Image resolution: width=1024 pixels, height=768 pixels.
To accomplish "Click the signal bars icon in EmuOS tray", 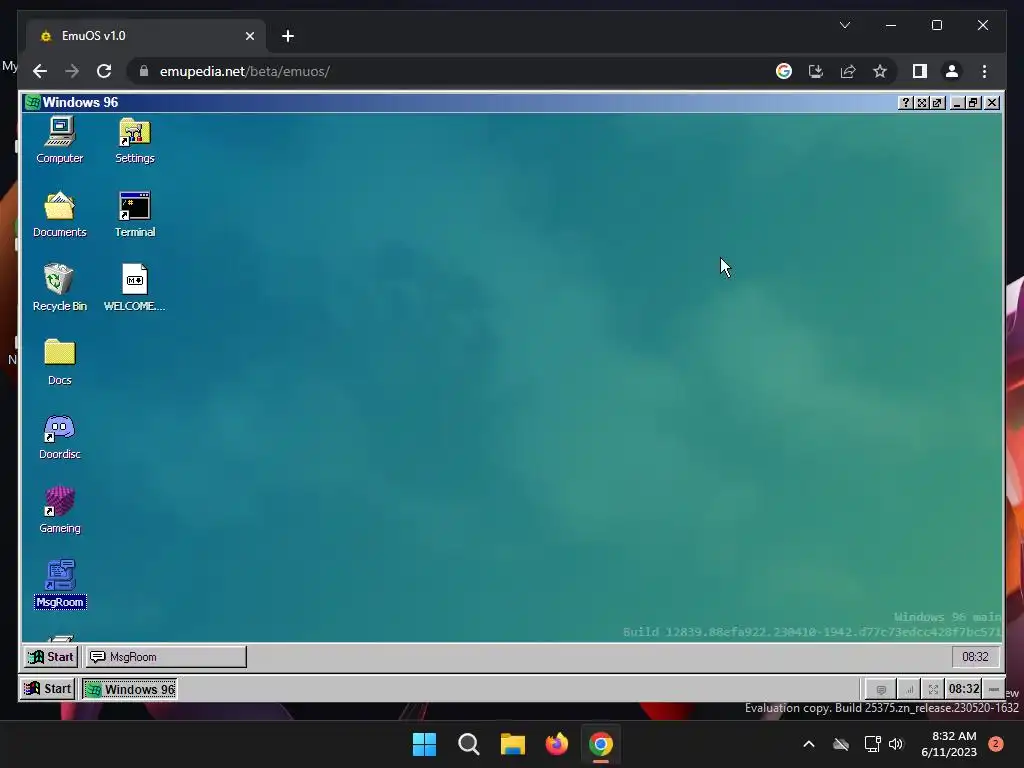I will pos(908,690).
